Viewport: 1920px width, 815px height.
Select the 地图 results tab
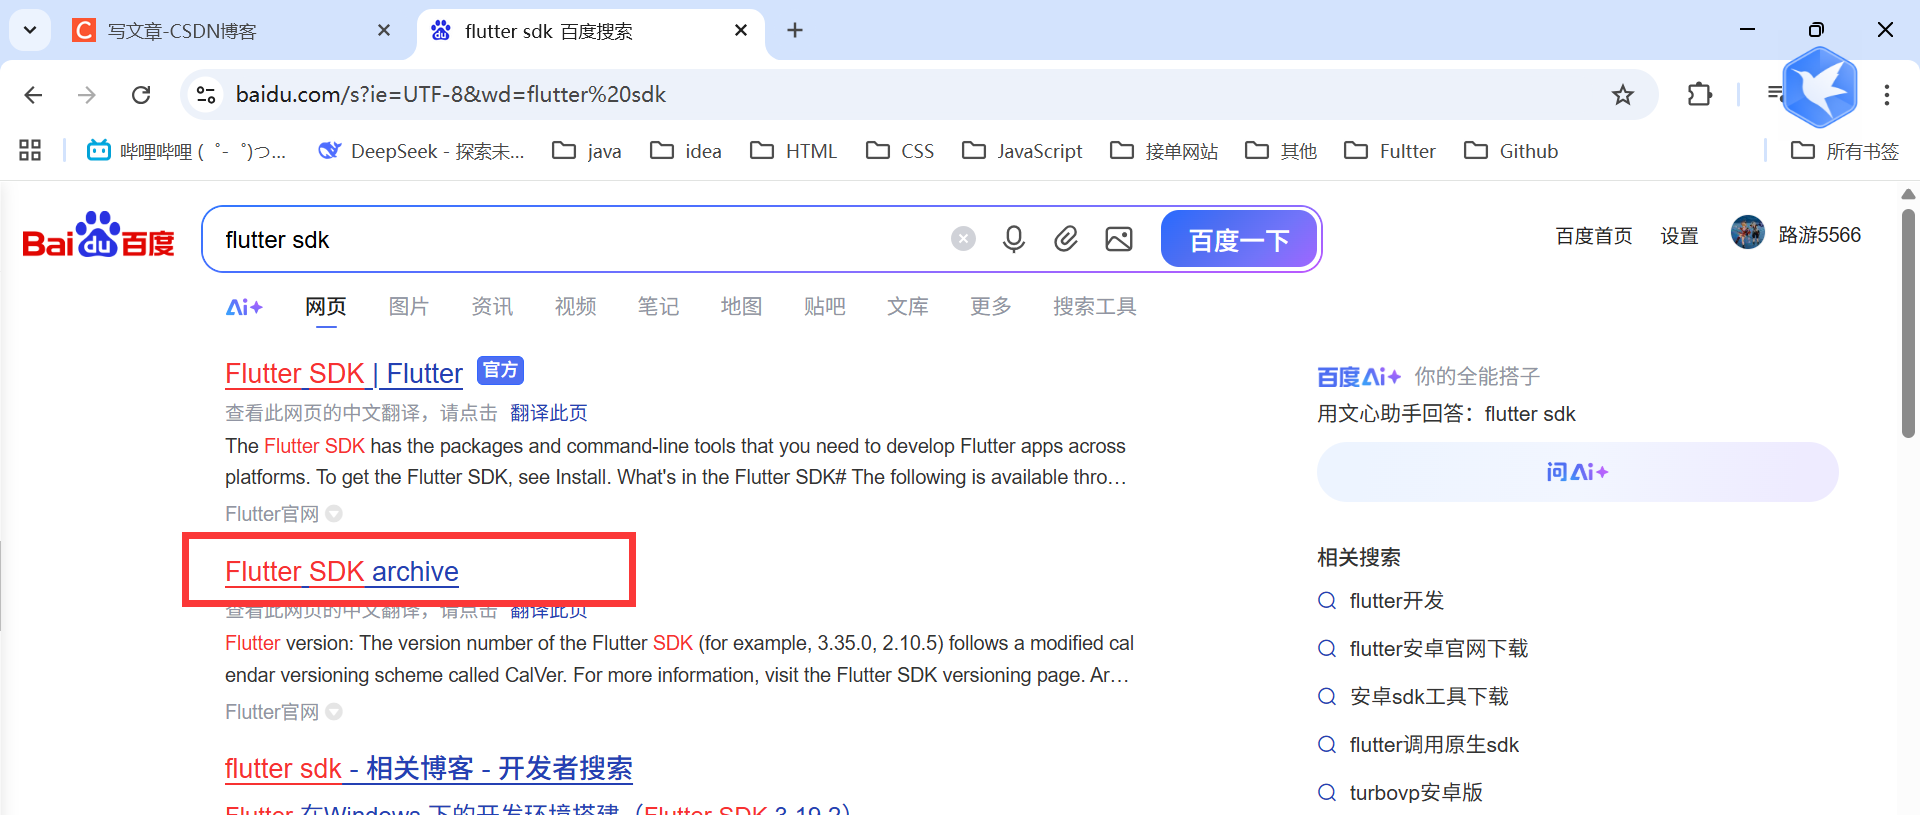[741, 307]
